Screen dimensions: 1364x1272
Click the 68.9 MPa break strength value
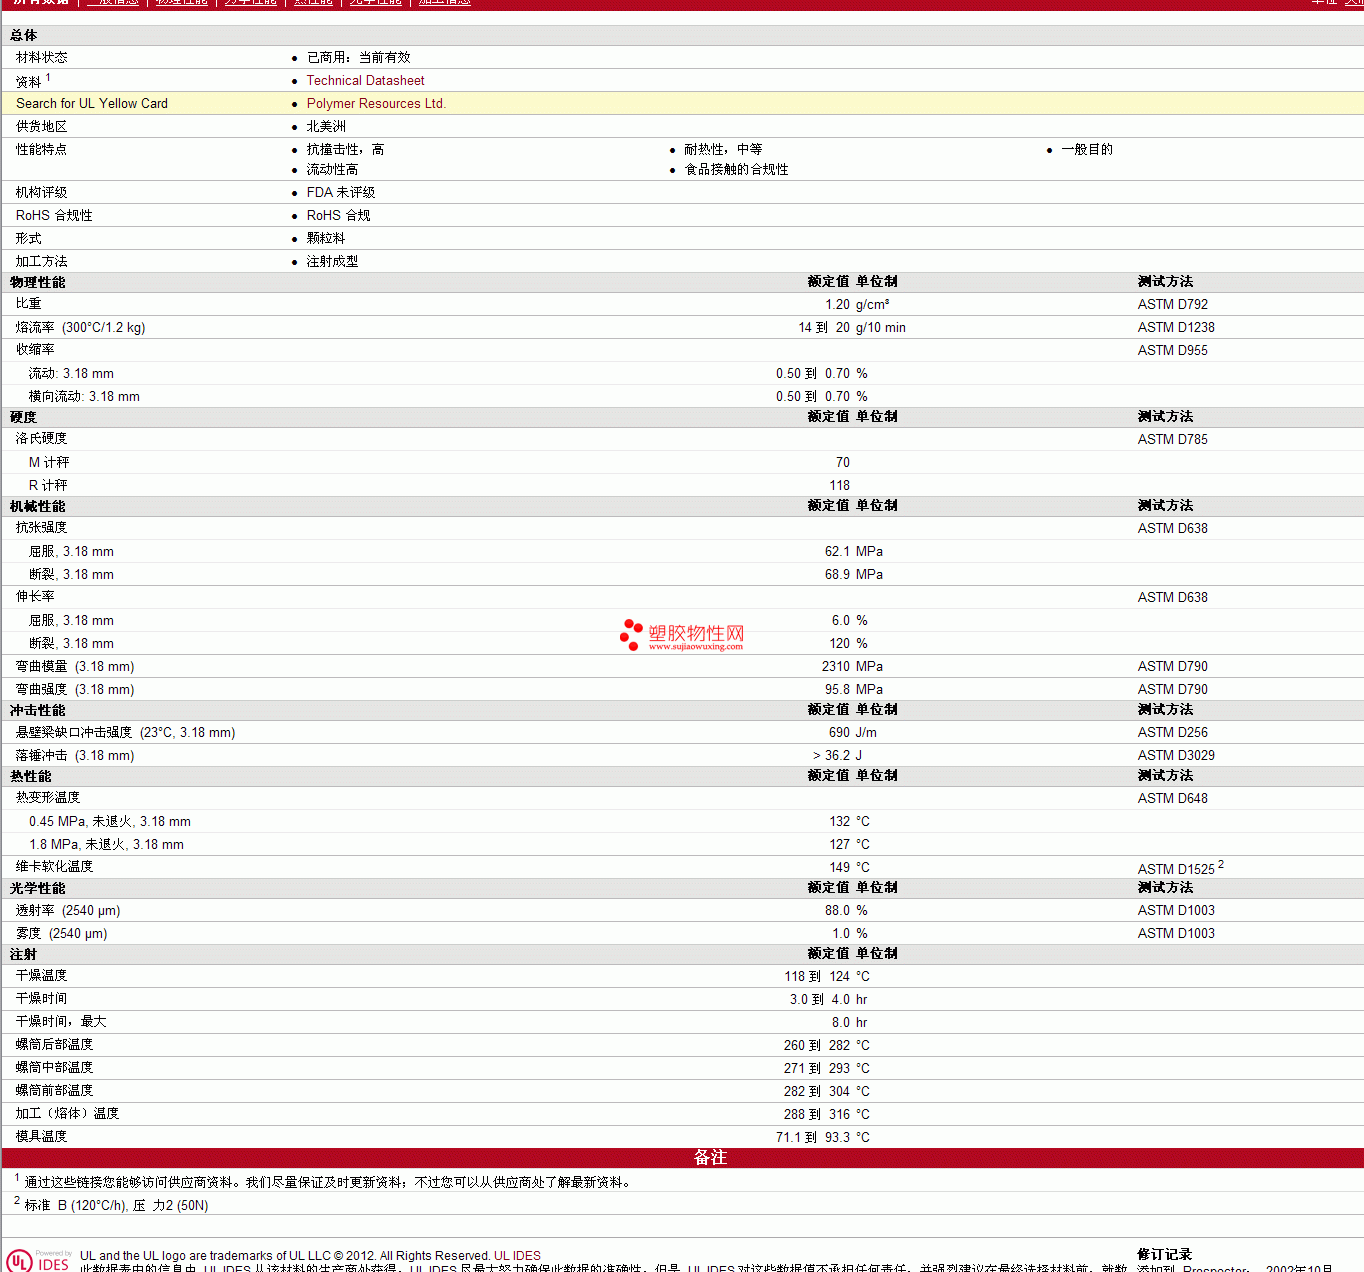pos(854,575)
